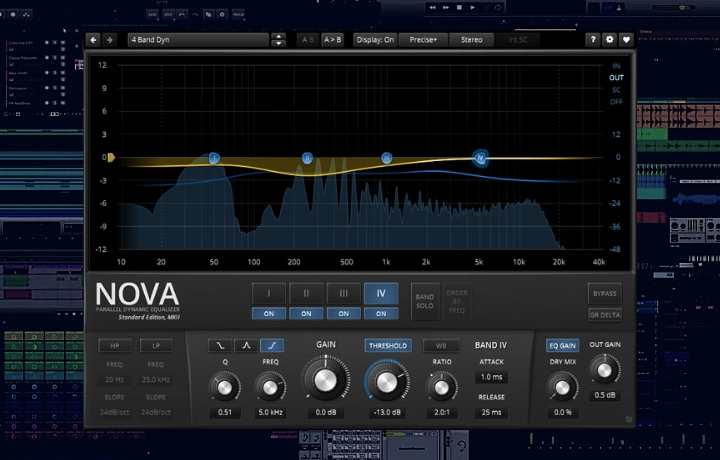Click the undo arrow in the DAW toolbar
720x460 pixels.
(x=182, y=14)
